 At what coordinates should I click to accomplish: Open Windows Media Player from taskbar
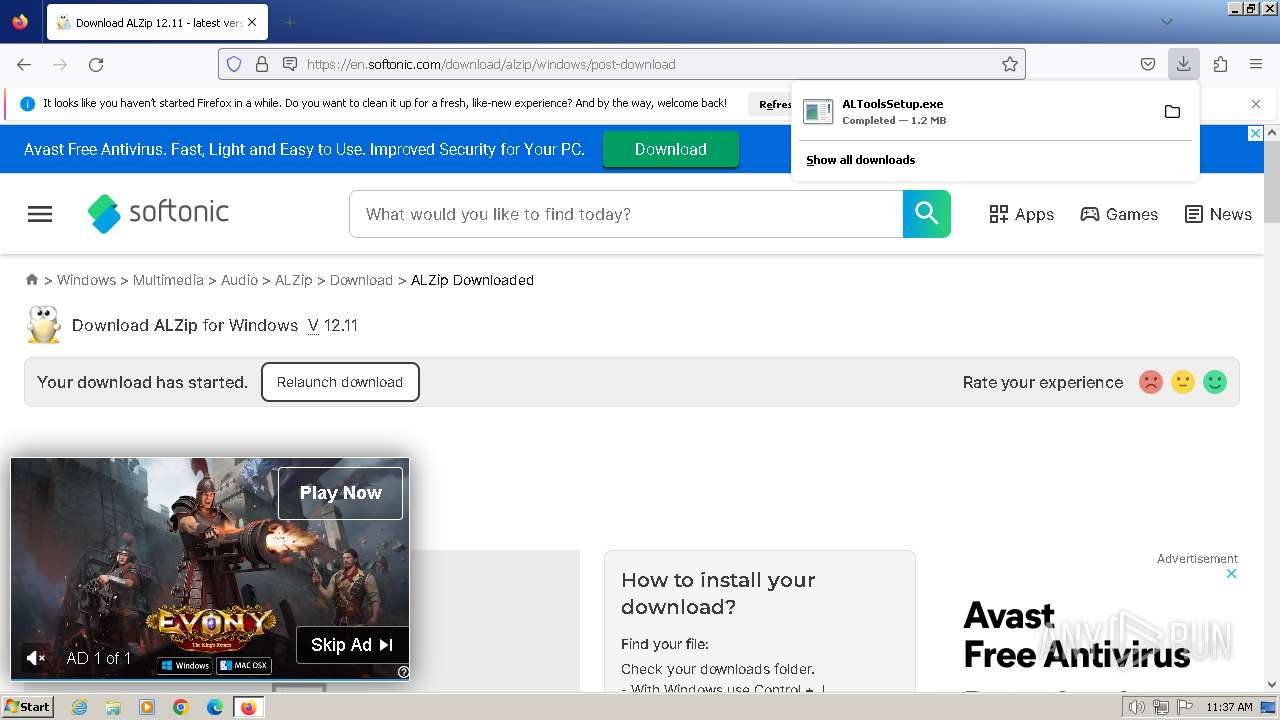147,707
